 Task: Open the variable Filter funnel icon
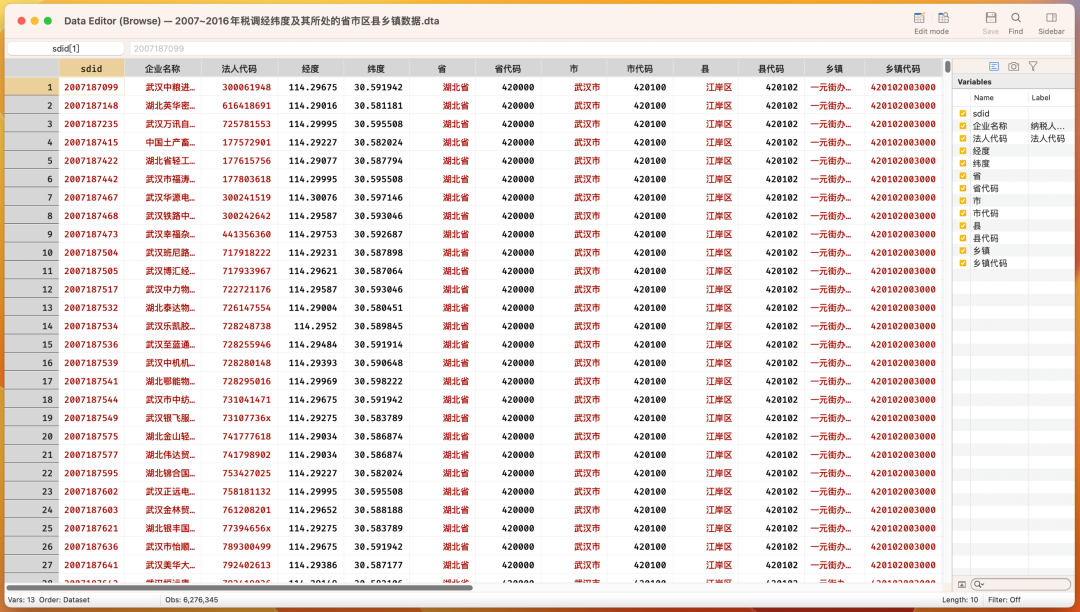tap(1033, 66)
